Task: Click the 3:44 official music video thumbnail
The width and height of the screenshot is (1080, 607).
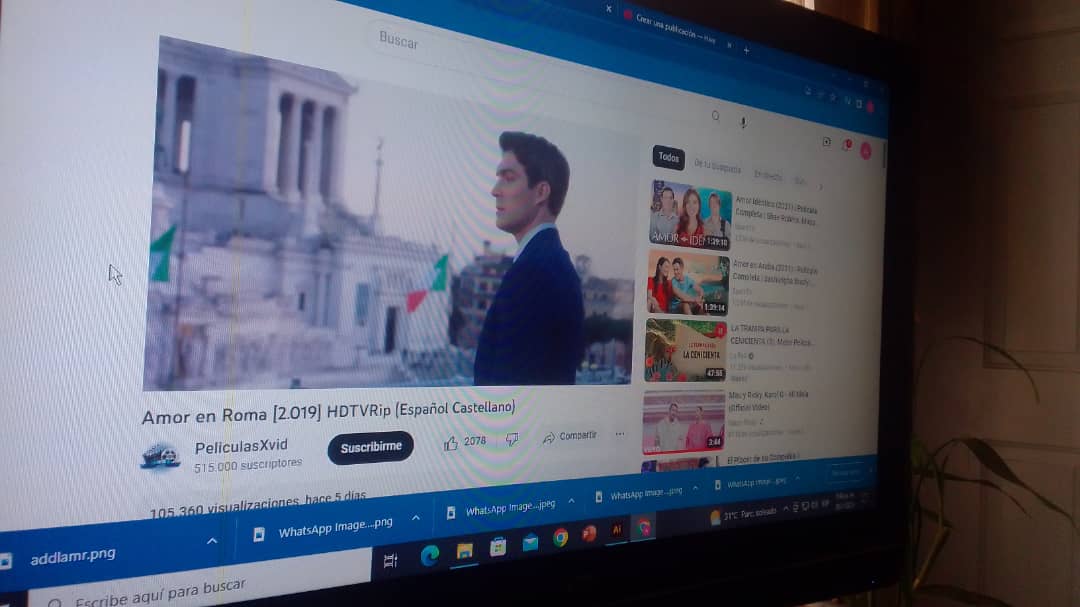Action: click(x=683, y=423)
